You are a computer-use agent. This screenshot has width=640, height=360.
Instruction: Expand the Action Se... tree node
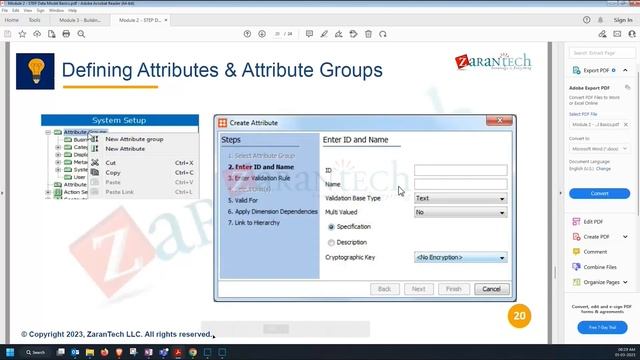tap(48, 192)
